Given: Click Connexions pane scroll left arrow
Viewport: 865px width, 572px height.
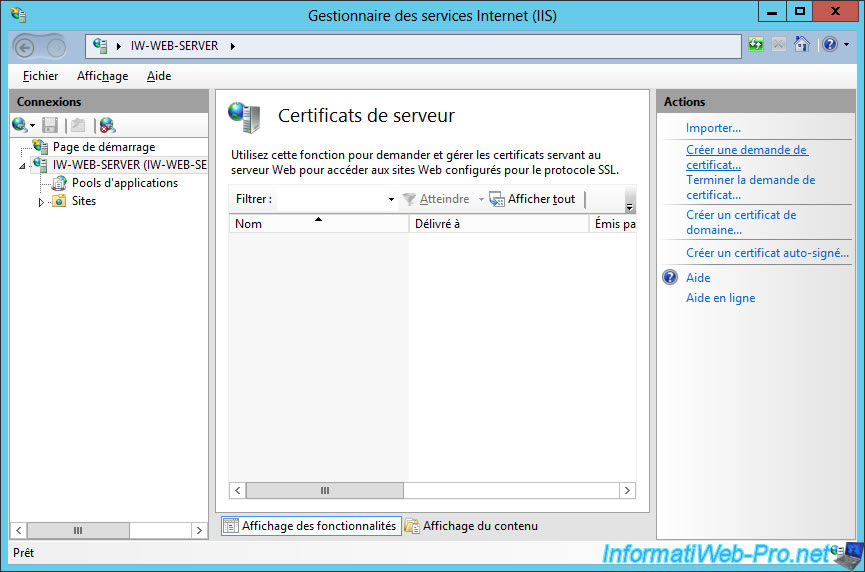Looking at the screenshot, I should pyautogui.click(x=19, y=531).
